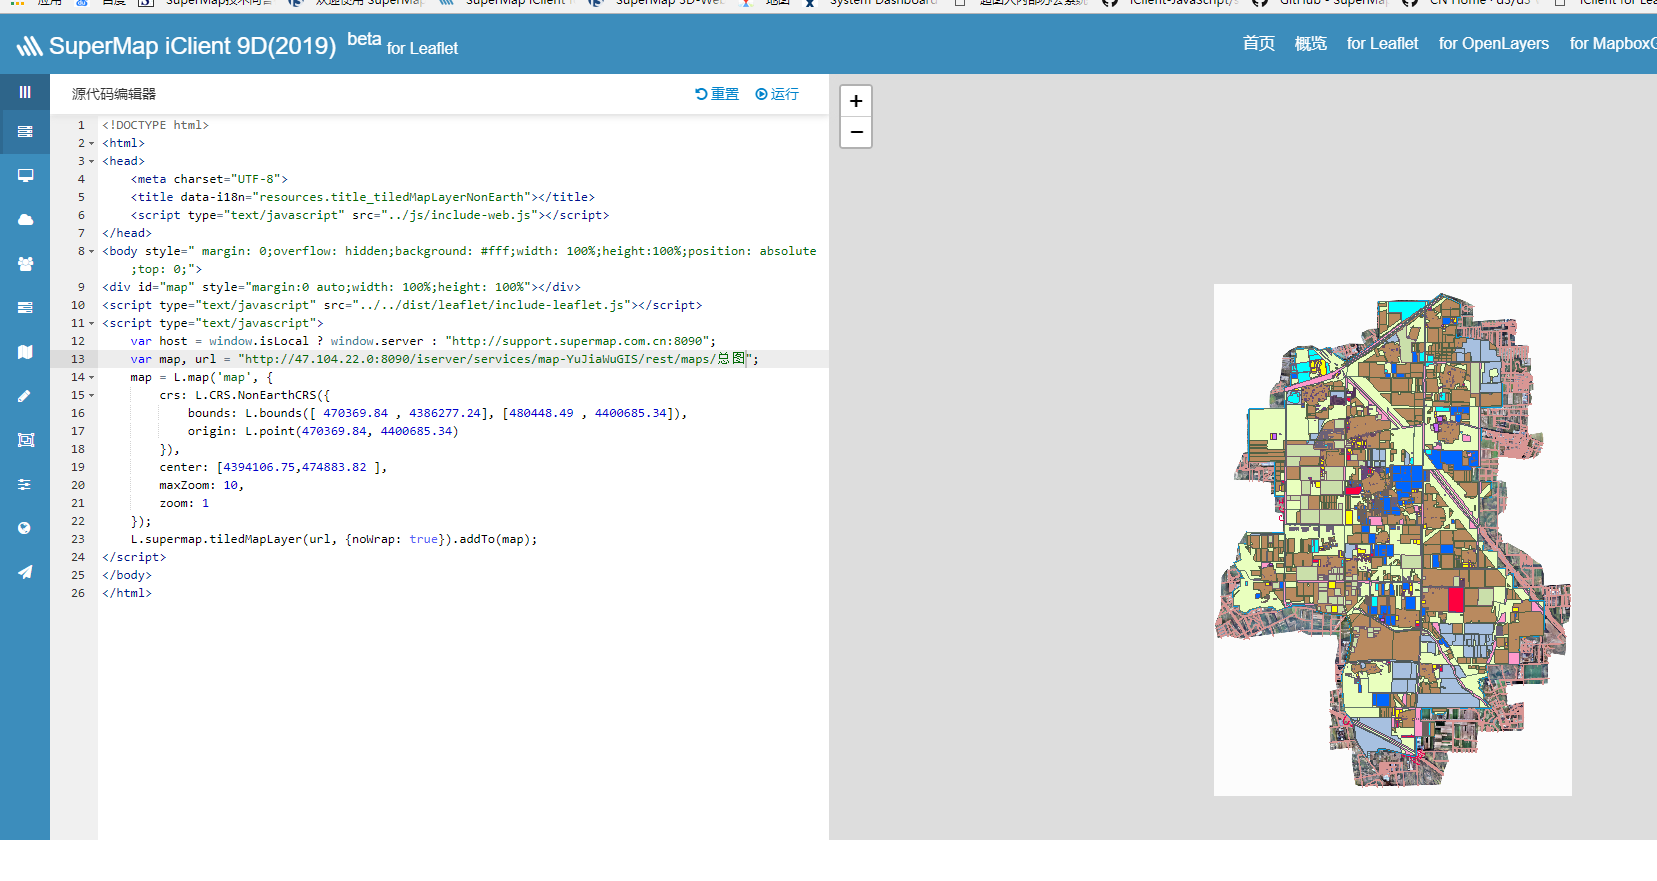
Task: Run the code with 运行 button
Action: click(777, 94)
